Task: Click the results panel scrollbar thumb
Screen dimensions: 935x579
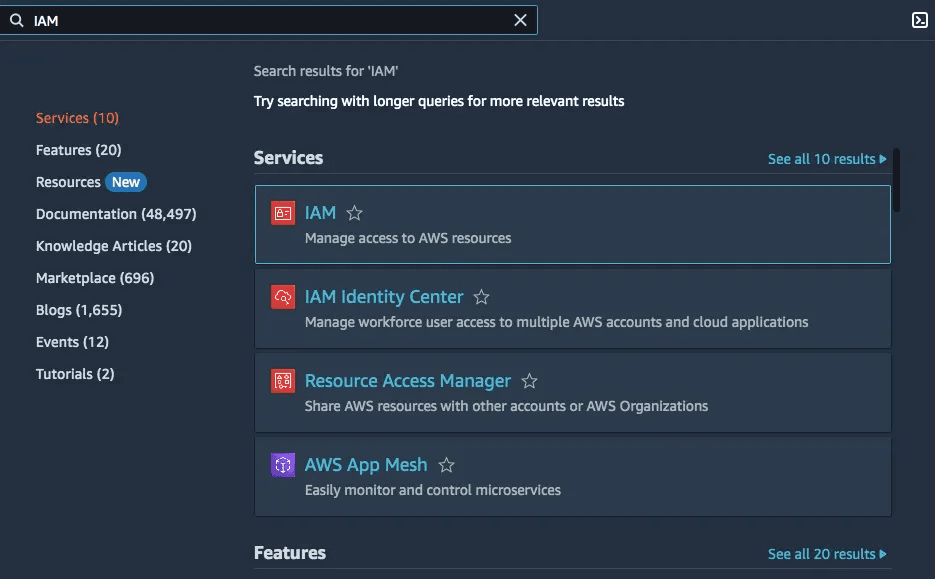Action: tap(896, 179)
